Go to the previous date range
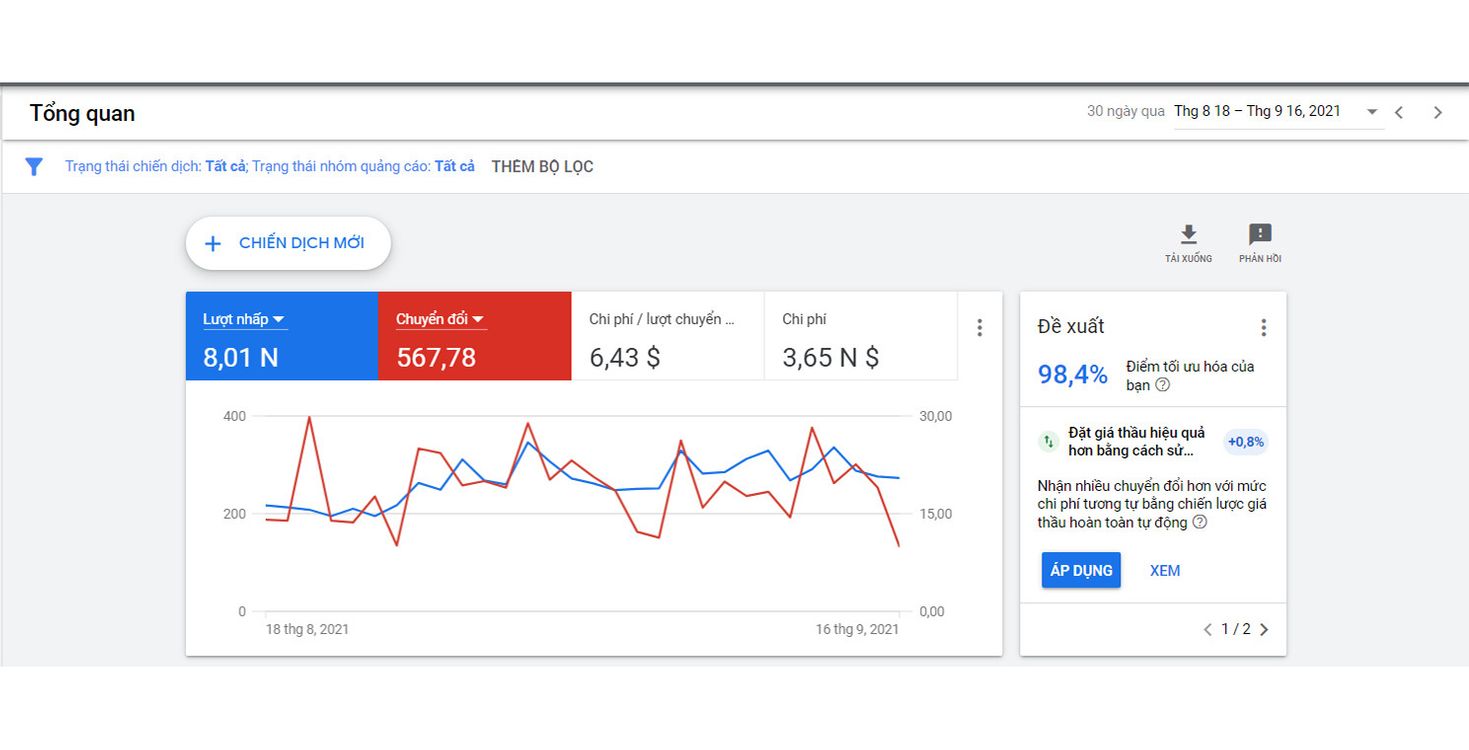 pos(1399,113)
